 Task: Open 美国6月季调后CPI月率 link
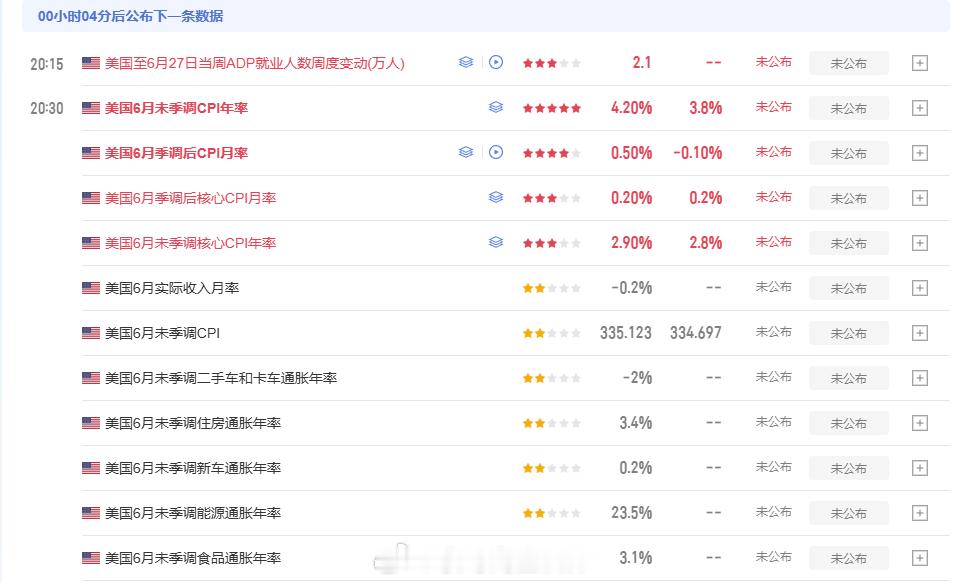pos(176,153)
